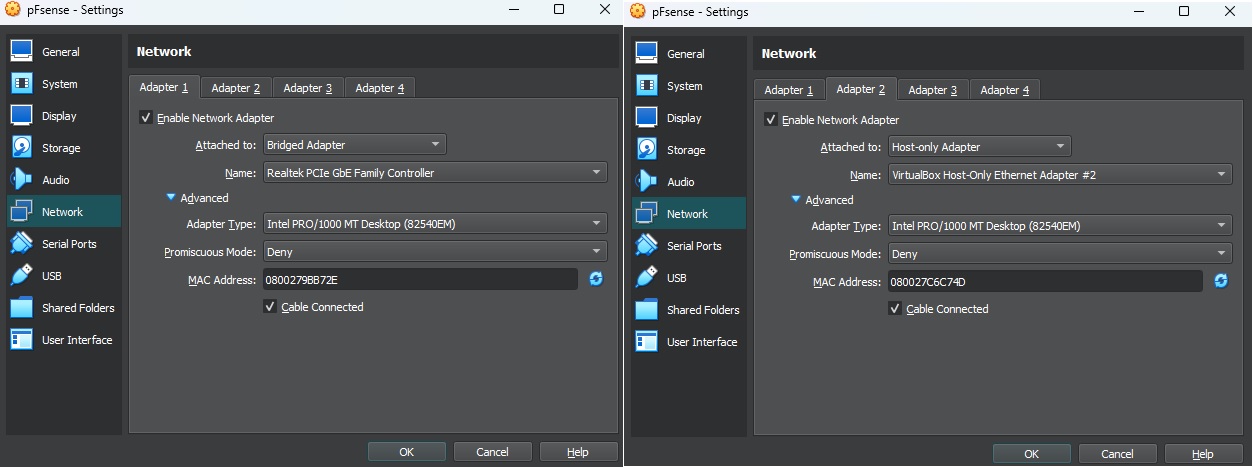Screen dimensions: 1253x467
Task: Click MAC Address field 0800279BB72E
Action: [420, 279]
